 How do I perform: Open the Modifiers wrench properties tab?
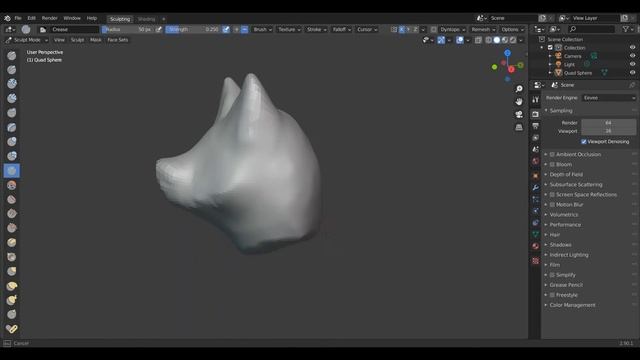(536, 187)
